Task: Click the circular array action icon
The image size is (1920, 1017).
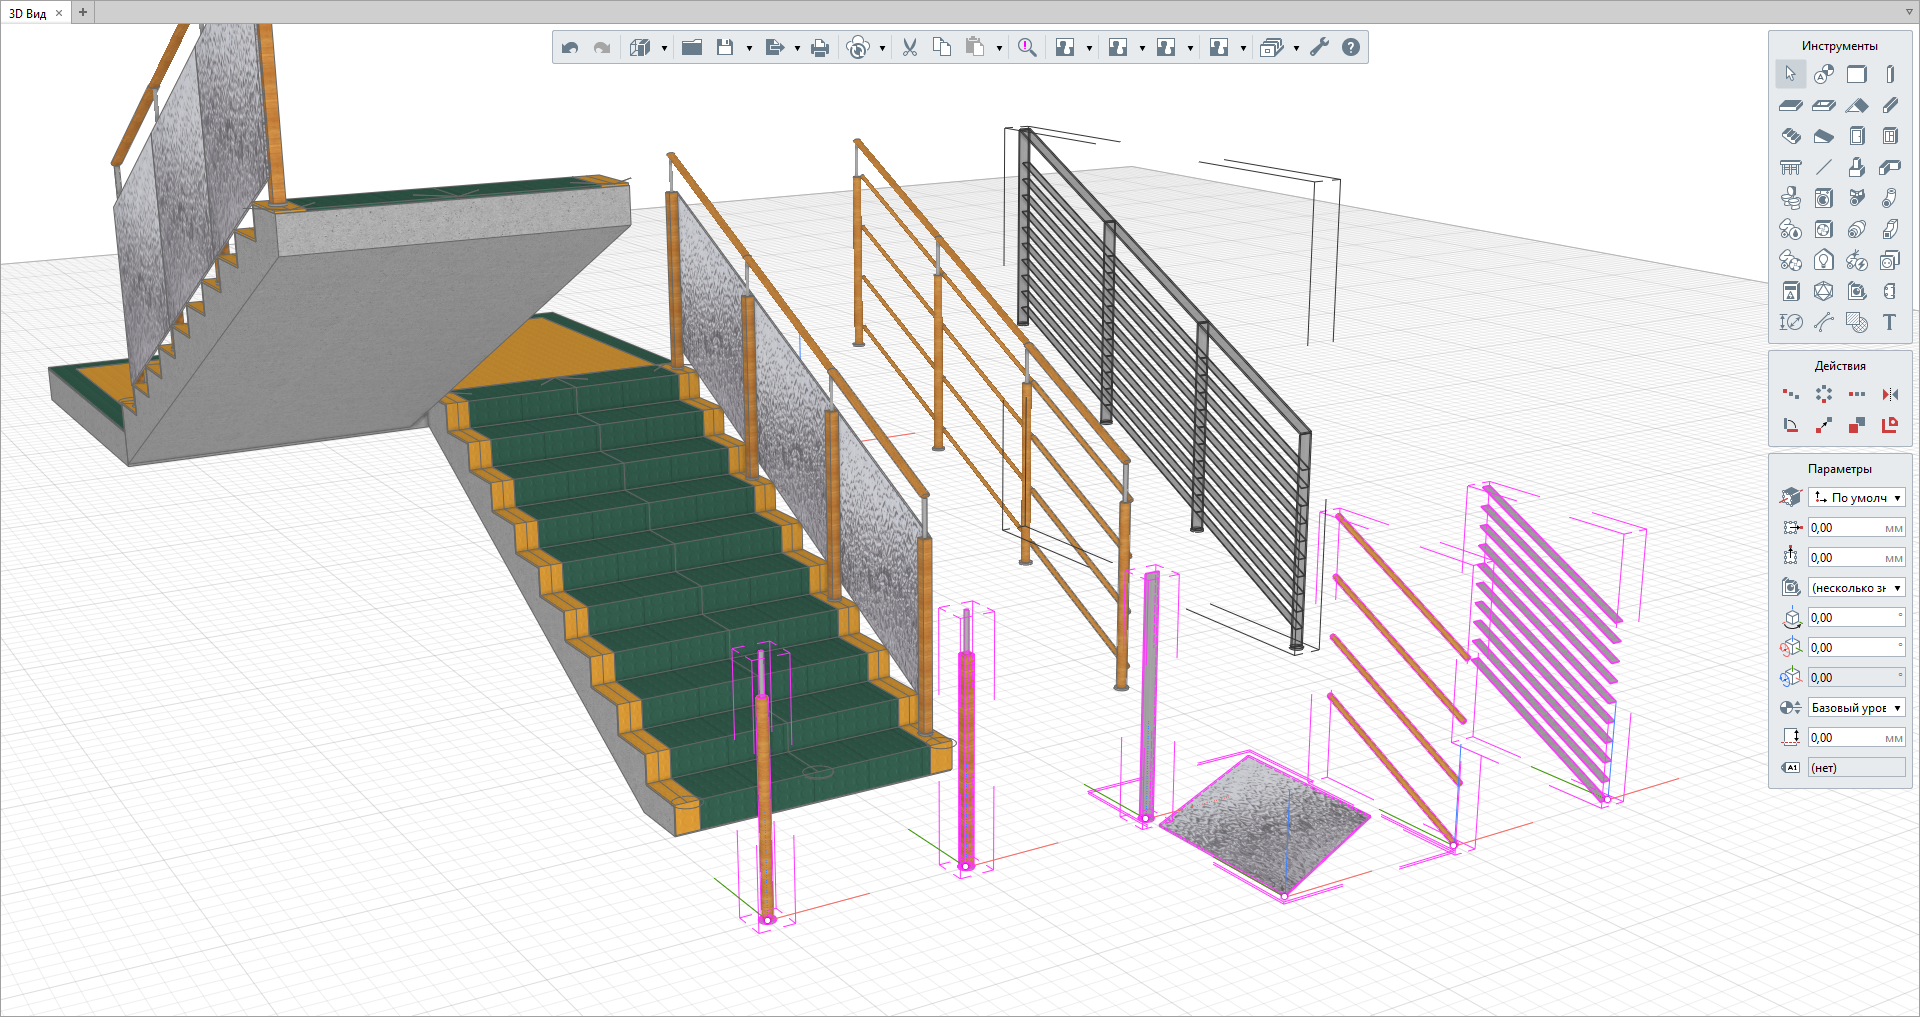Action: point(1824,394)
